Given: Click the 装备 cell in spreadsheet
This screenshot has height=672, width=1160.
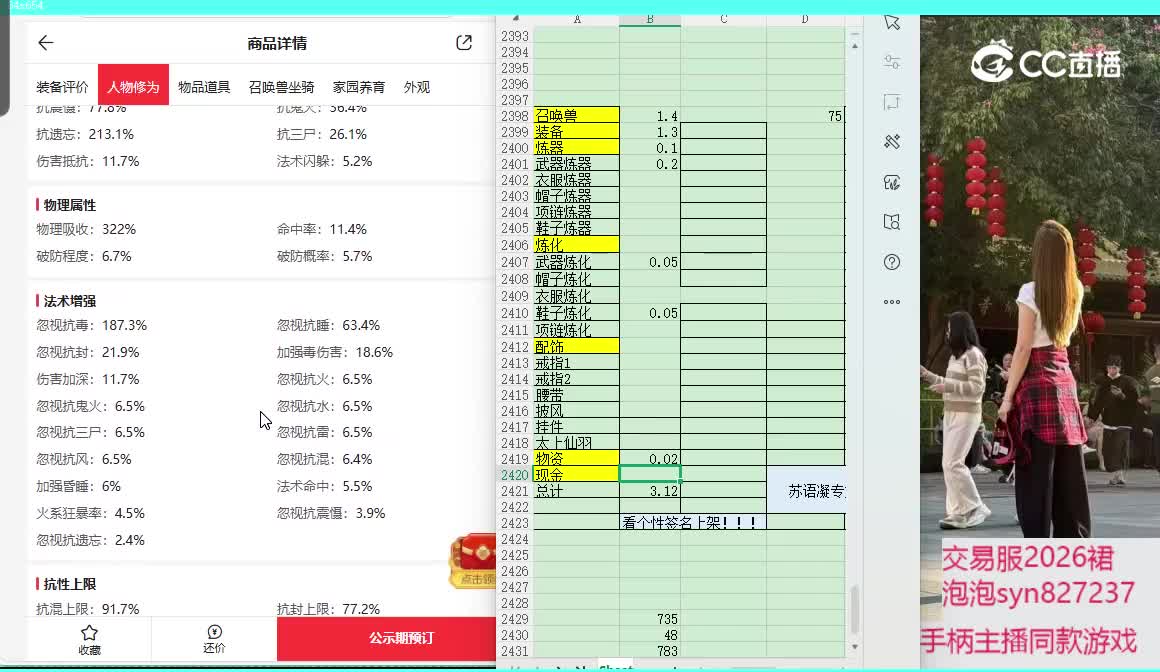Looking at the screenshot, I should tap(576, 132).
